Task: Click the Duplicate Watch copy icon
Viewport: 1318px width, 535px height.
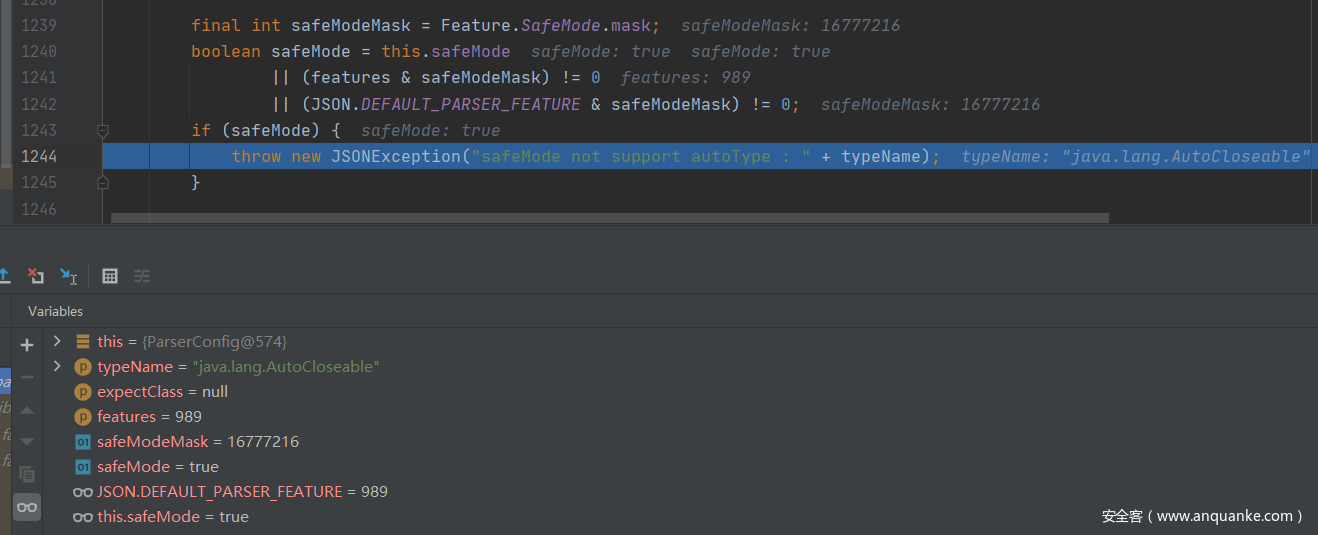Action: [27, 474]
